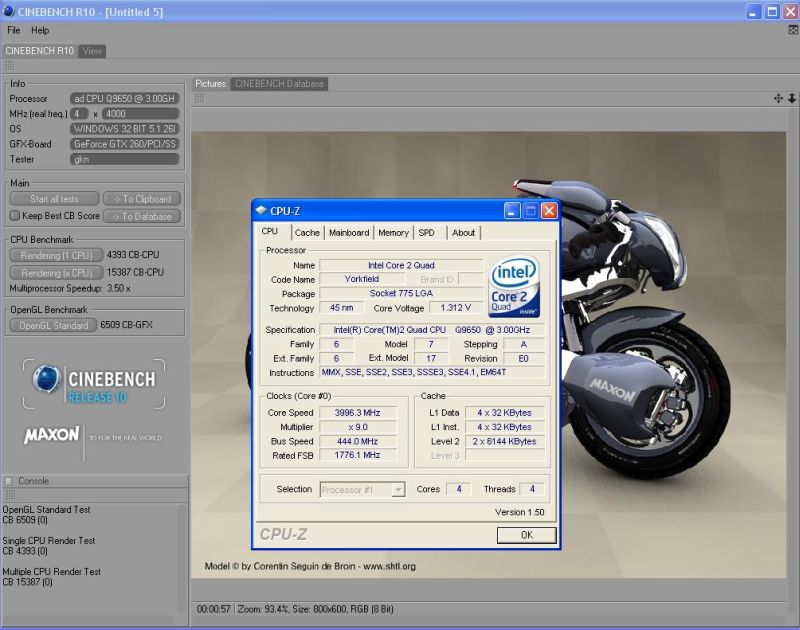Click the Multiplier value x 9.0

click(358, 427)
